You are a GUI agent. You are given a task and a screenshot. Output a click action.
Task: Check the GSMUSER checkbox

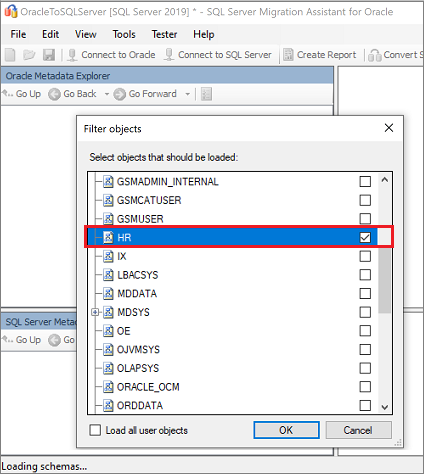[x=365, y=219]
